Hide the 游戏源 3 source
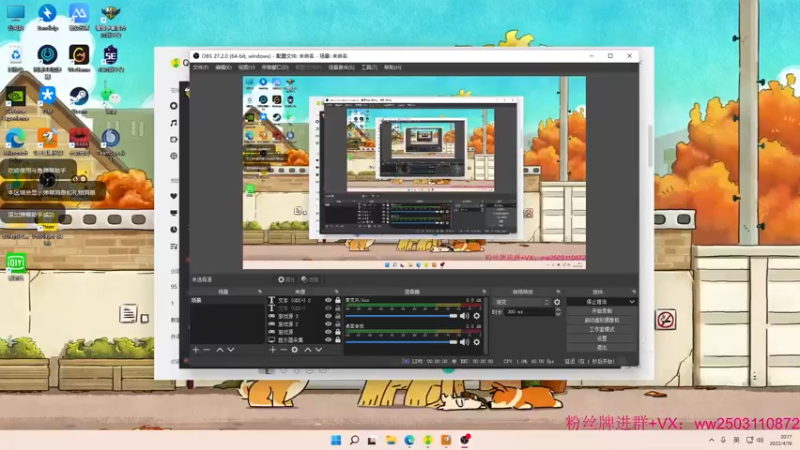 coord(328,316)
